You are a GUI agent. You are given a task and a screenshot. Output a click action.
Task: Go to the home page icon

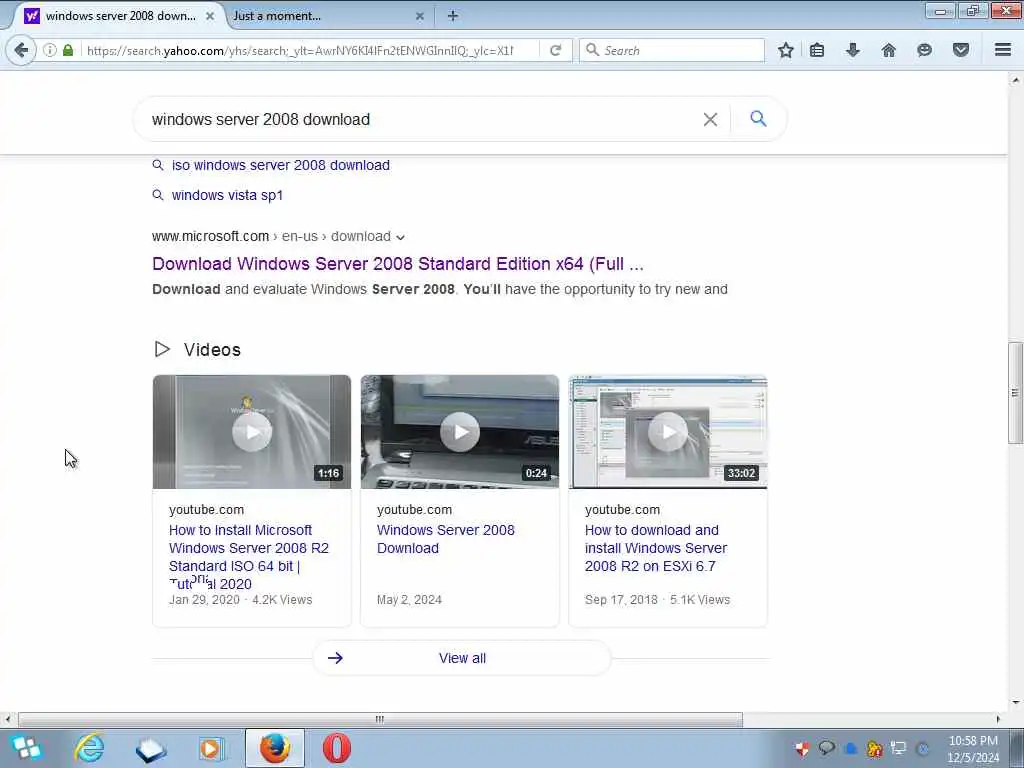click(x=889, y=50)
